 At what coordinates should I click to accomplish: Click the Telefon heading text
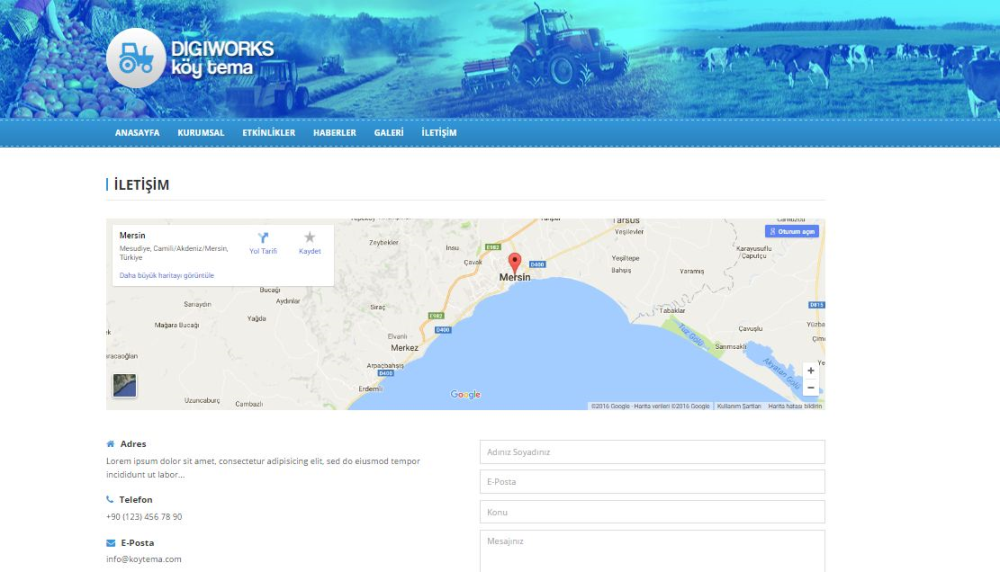pyautogui.click(x=136, y=499)
